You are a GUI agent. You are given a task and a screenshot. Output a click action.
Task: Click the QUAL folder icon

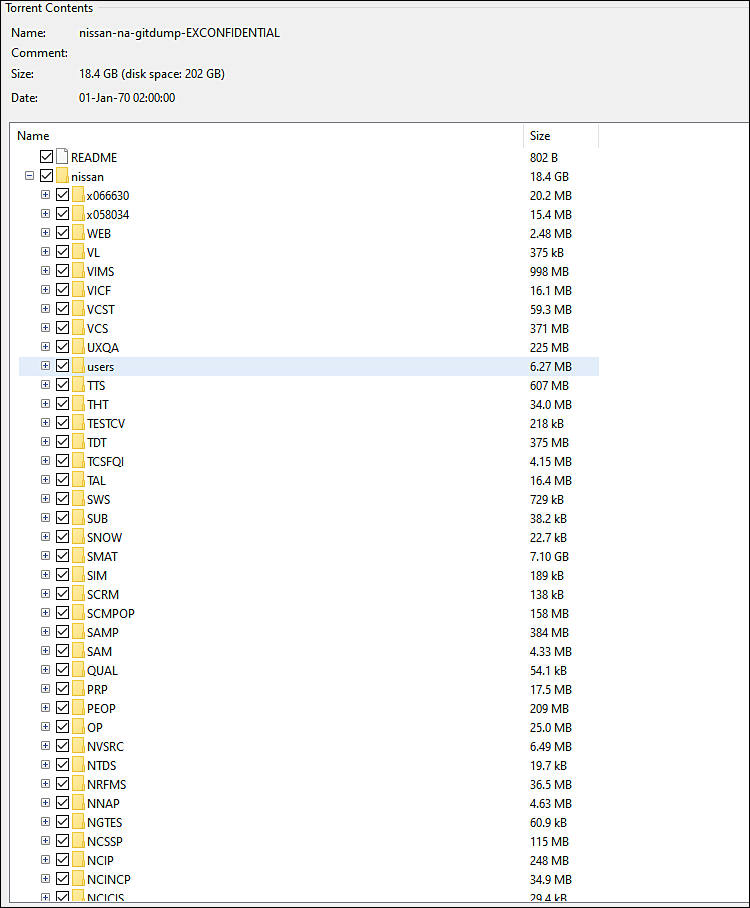click(x=78, y=669)
